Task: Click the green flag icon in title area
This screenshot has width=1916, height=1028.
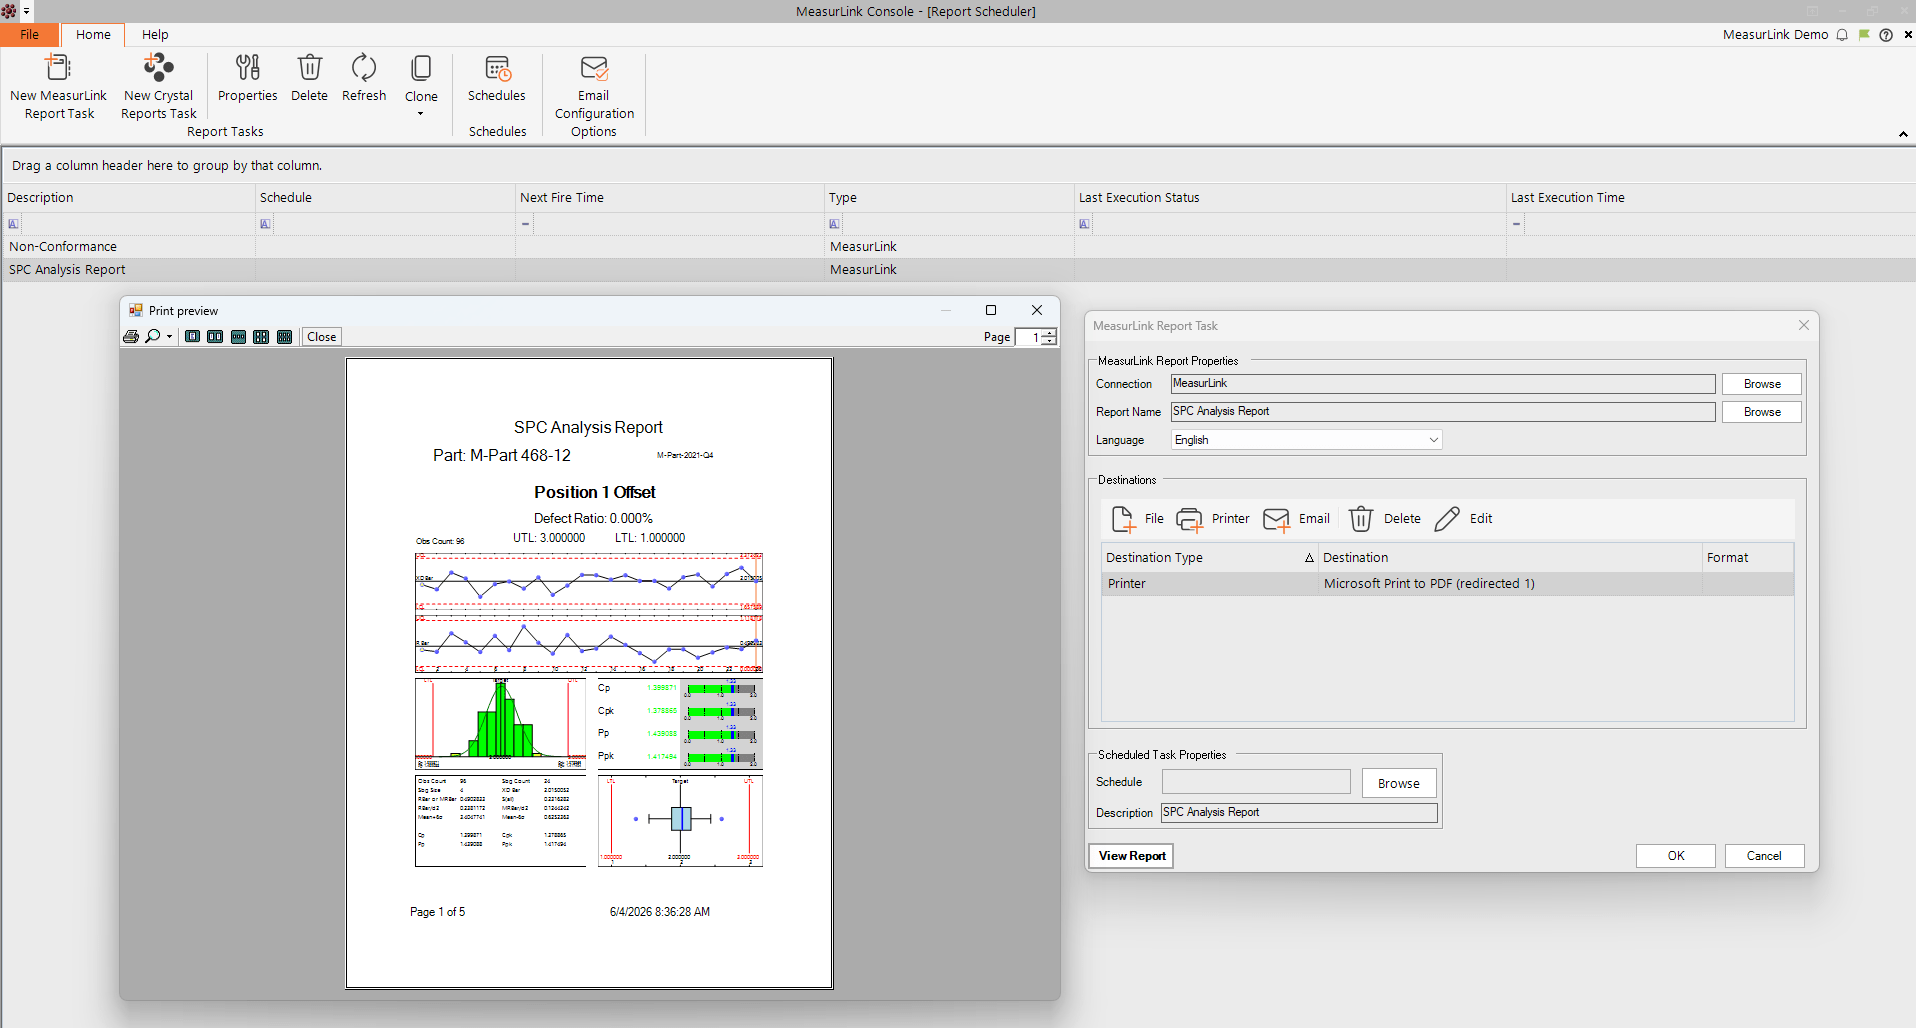Action: [1864, 34]
